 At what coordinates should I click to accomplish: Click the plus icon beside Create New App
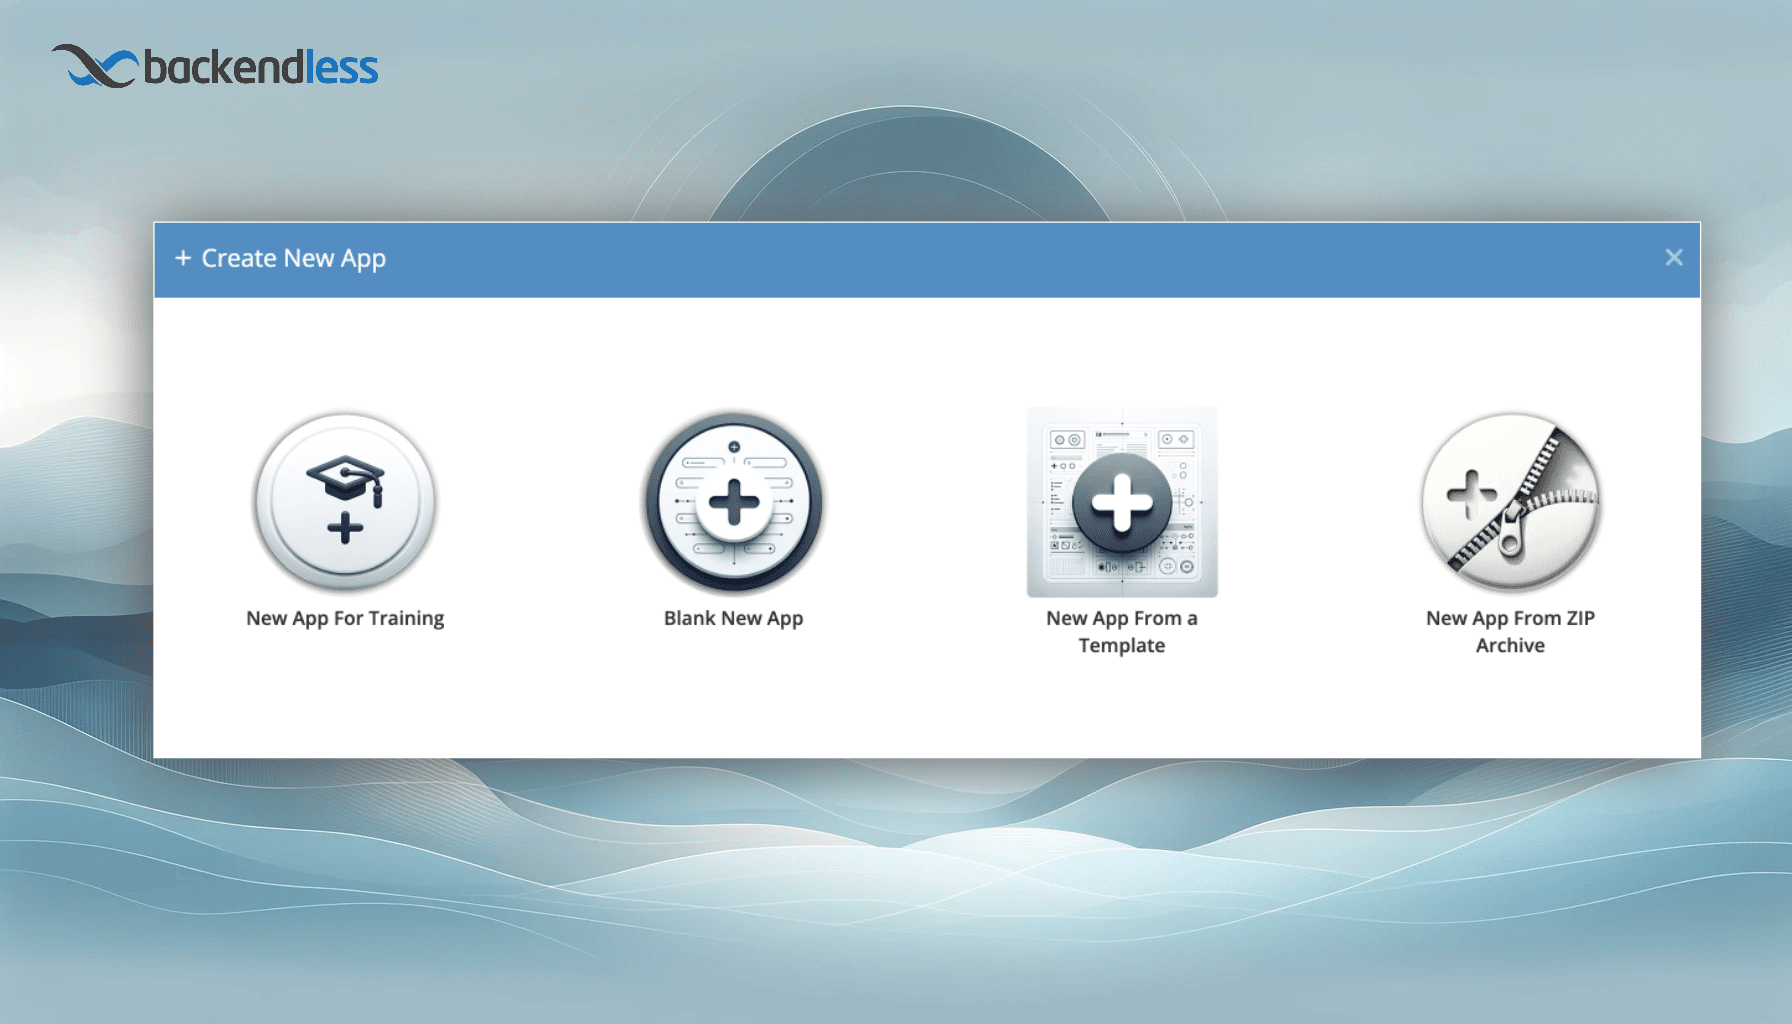pos(183,258)
